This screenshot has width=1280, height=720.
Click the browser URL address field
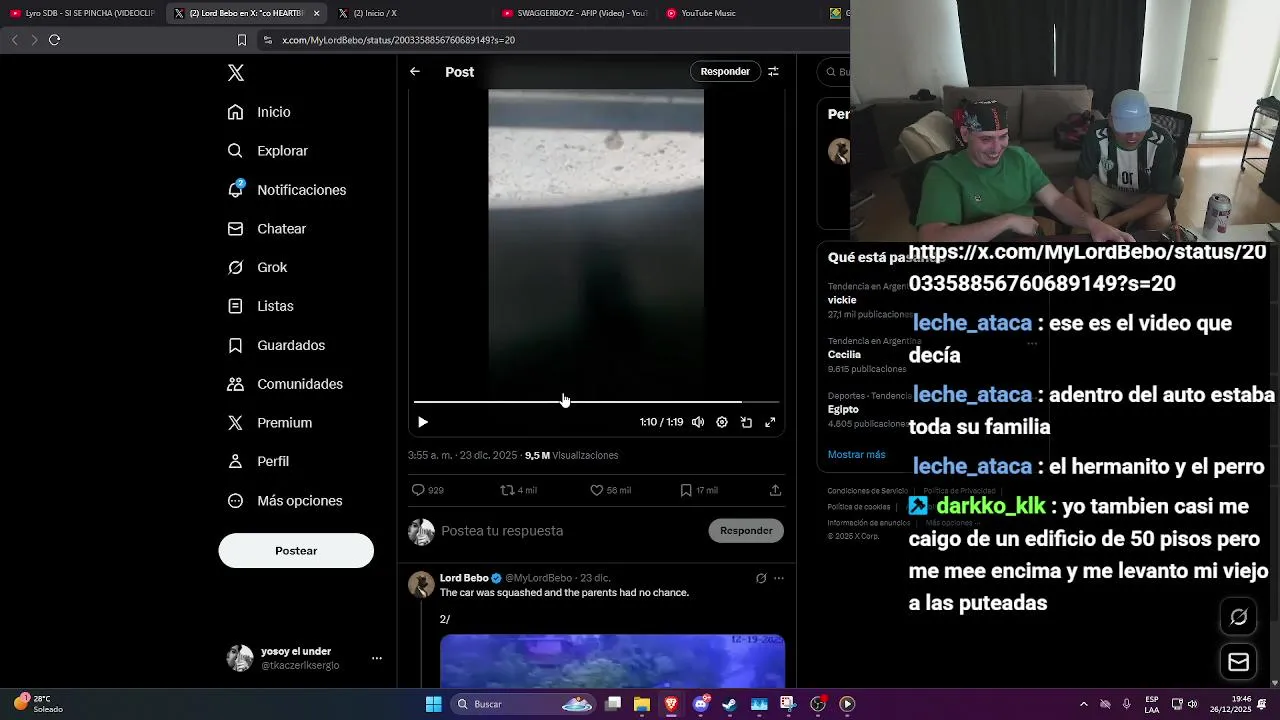point(555,40)
